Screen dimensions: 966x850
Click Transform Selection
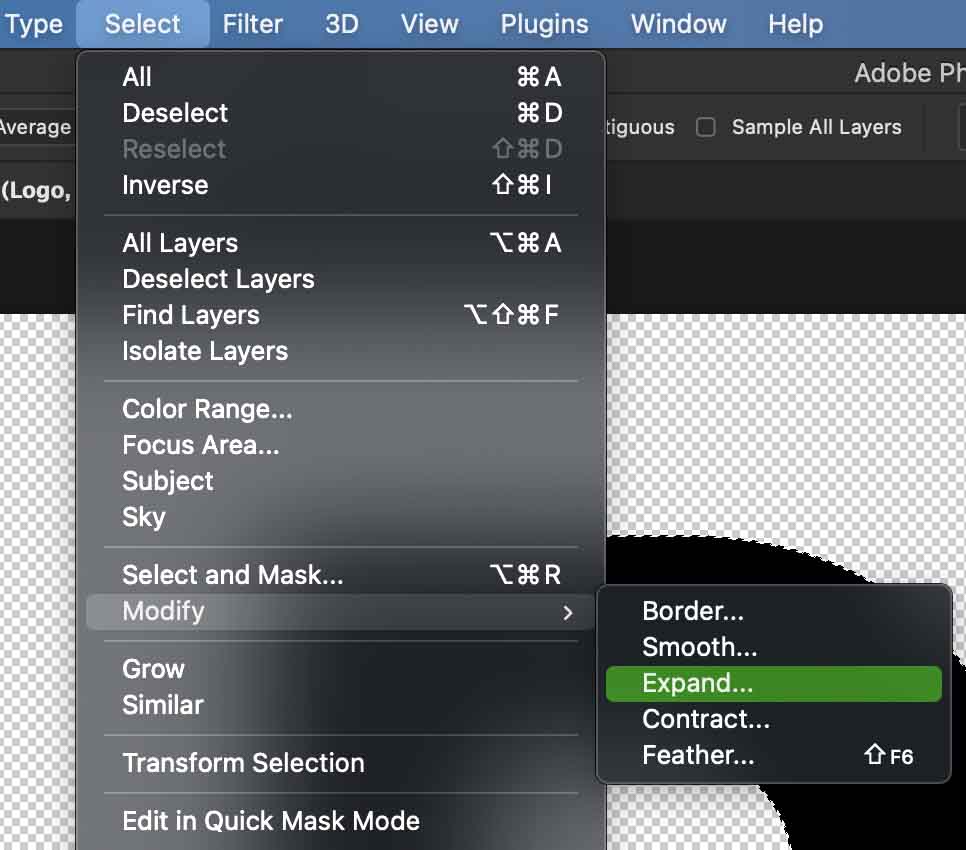point(341,763)
